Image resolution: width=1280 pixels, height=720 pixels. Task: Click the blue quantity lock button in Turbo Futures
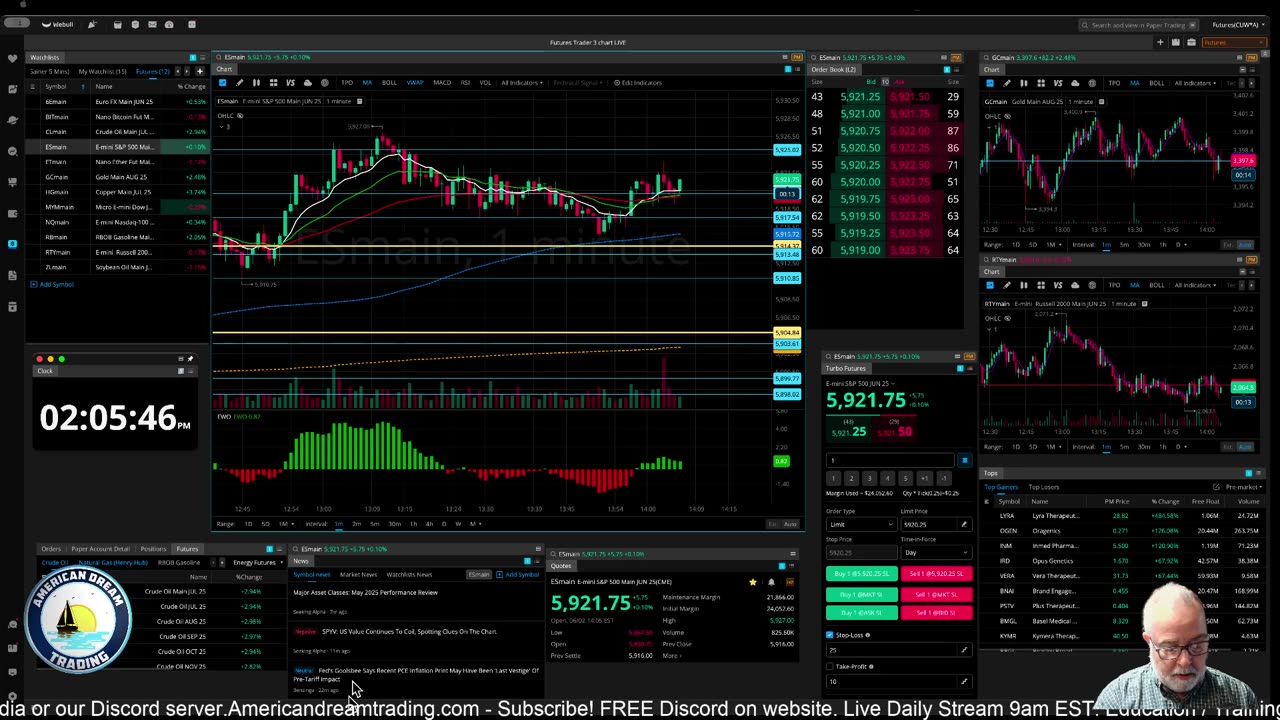click(964, 461)
